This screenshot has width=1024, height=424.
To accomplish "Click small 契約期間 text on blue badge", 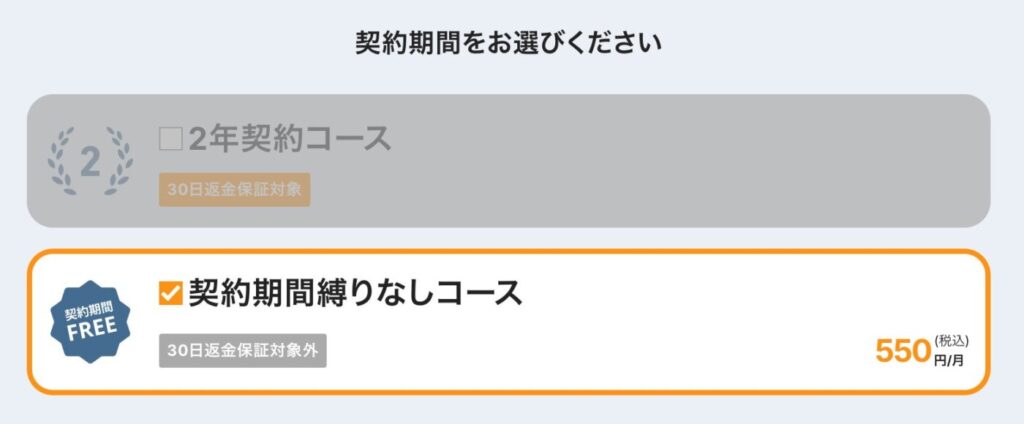I will [88, 311].
